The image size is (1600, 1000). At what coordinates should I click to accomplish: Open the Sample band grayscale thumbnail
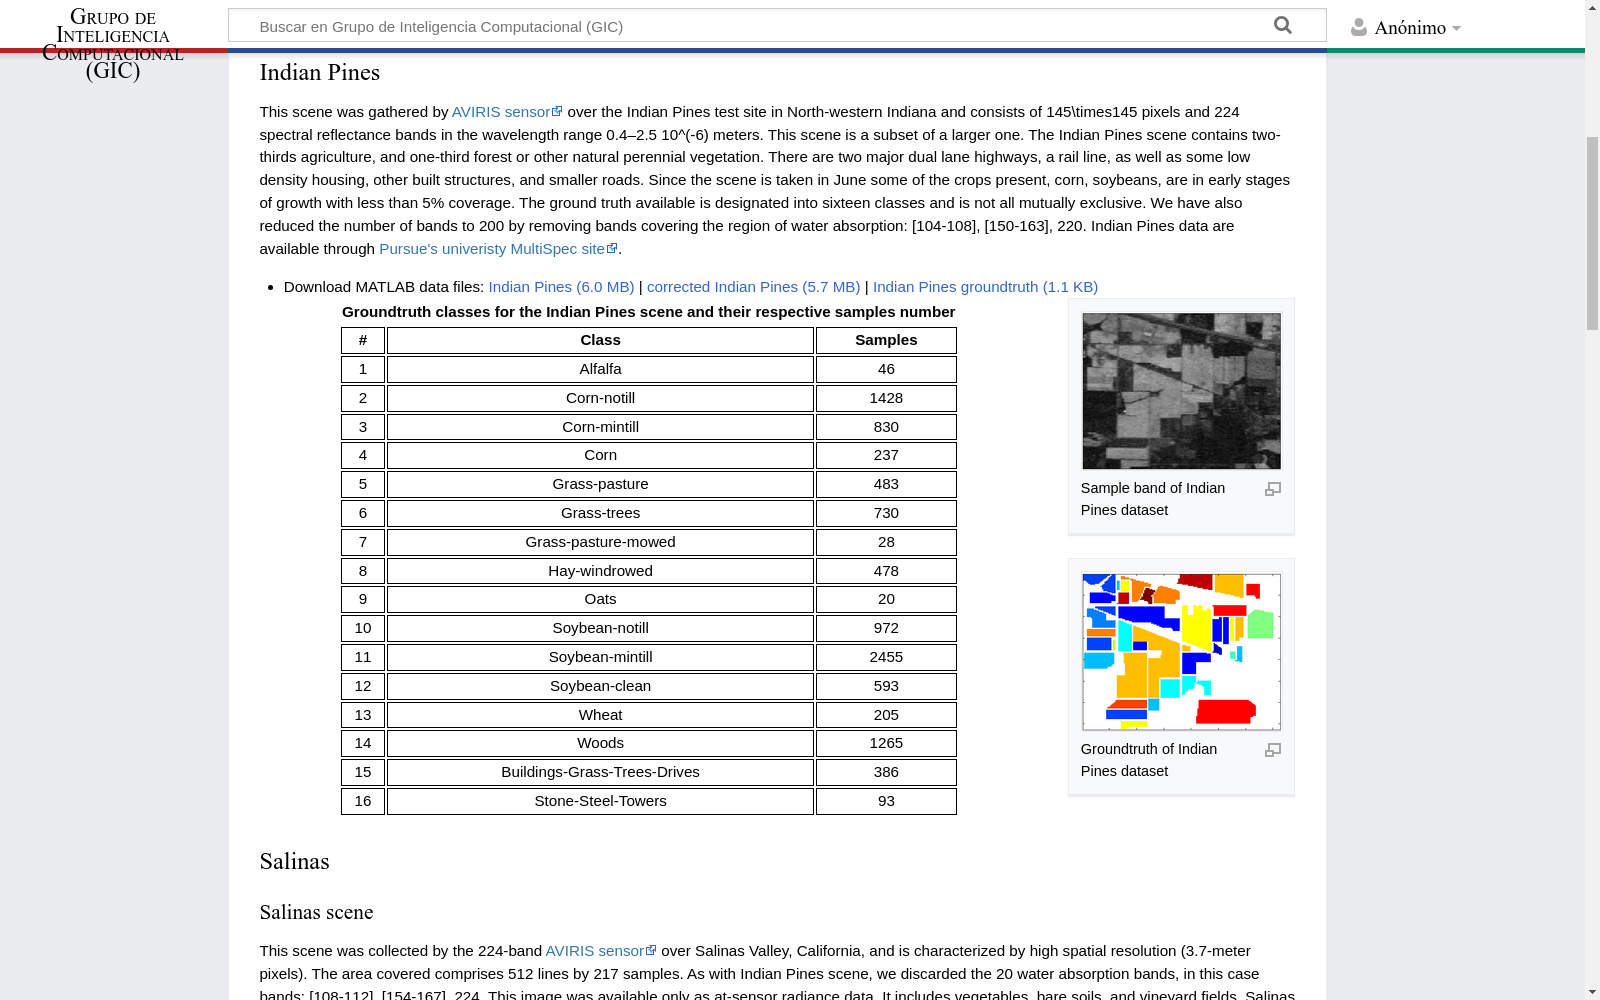[x=1181, y=391]
